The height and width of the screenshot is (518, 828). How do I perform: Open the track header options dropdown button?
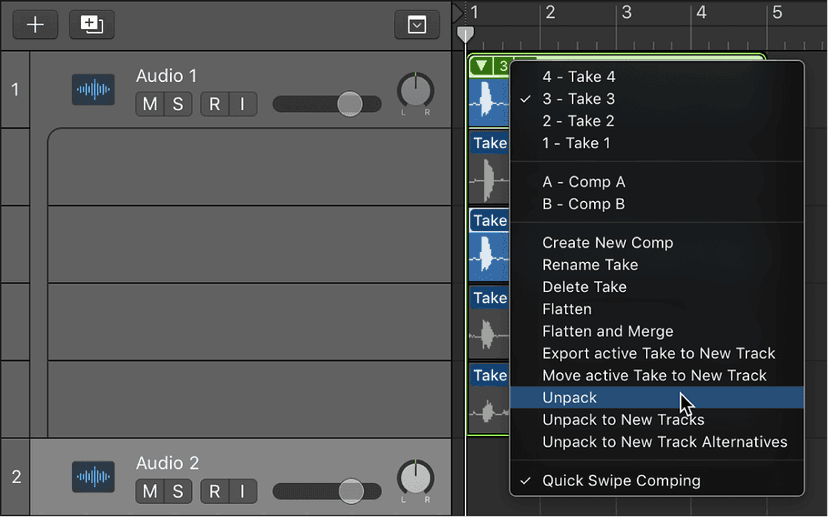[417, 24]
